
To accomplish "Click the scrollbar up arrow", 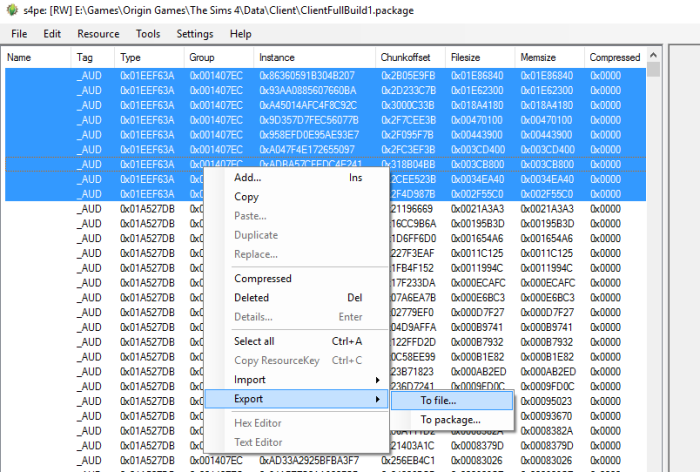I will pyautogui.click(x=653, y=55).
